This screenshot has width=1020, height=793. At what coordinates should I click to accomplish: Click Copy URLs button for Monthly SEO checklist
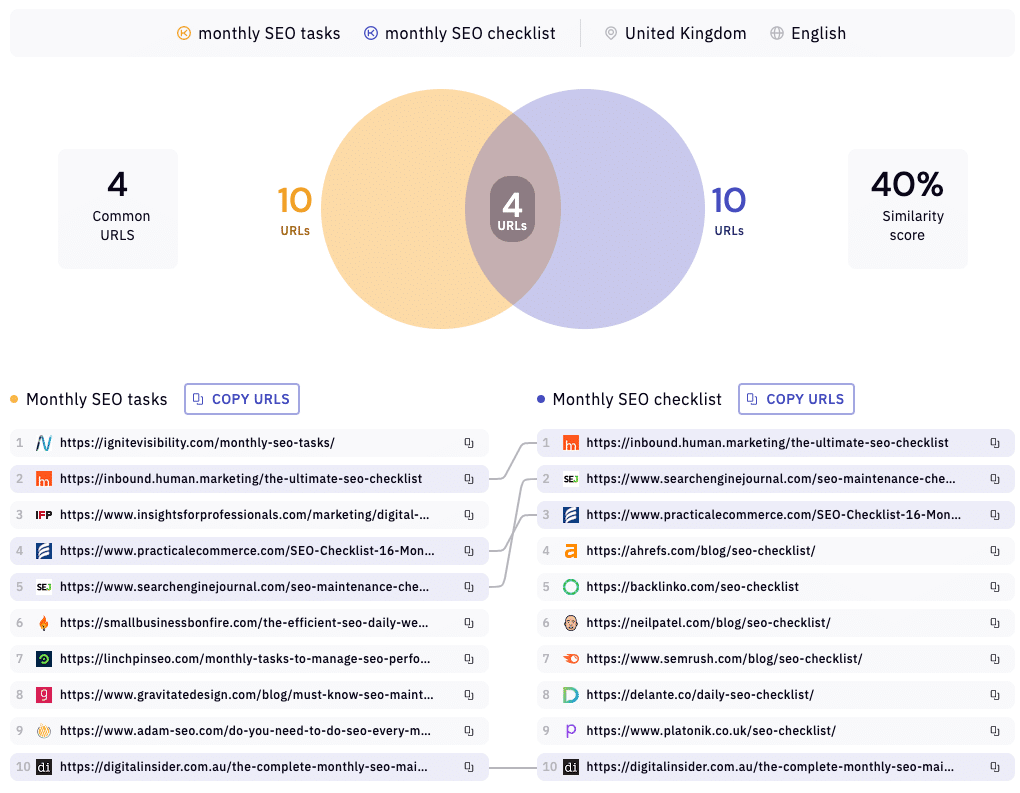pyautogui.click(x=796, y=399)
